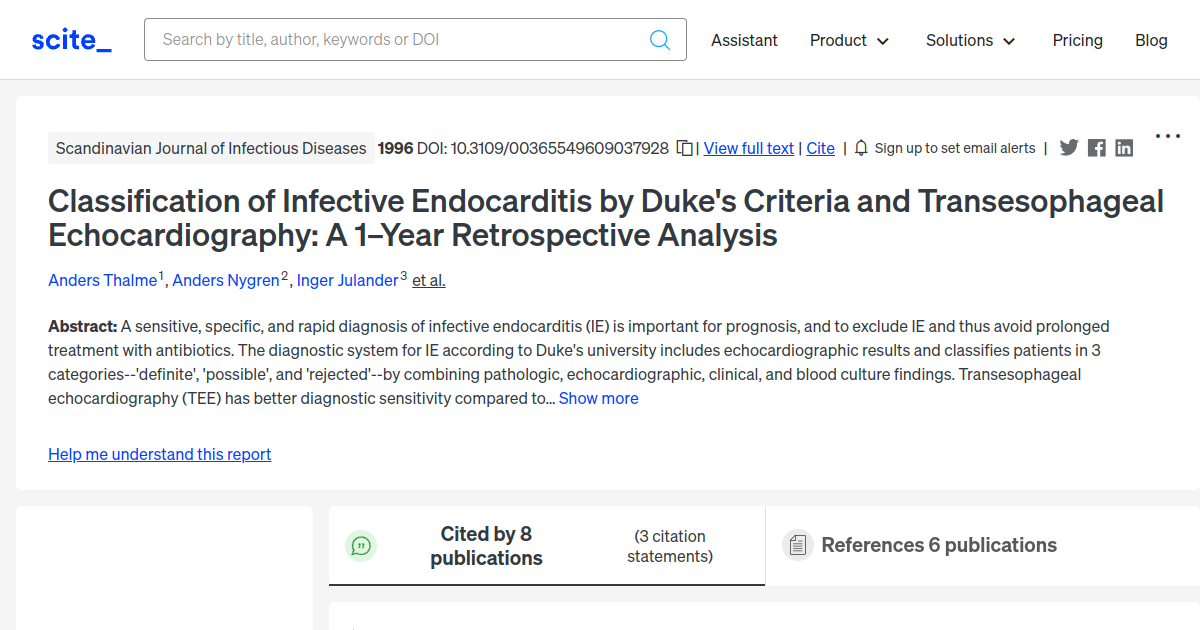The height and width of the screenshot is (630, 1200).
Task: Click the scite_ logo
Action: [x=70, y=39]
